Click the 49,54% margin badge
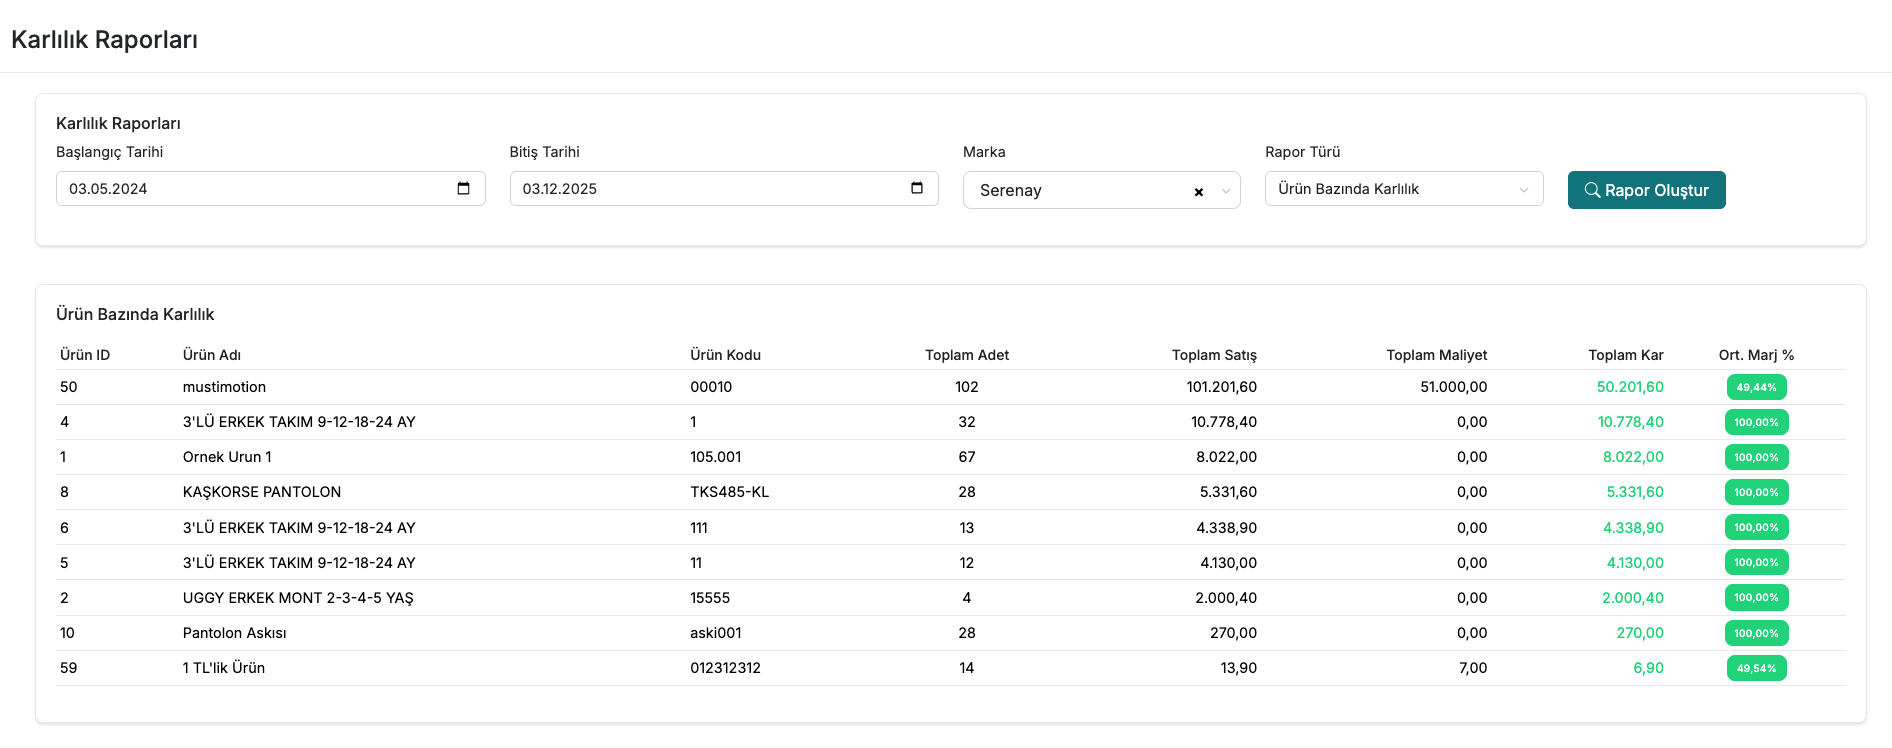The width and height of the screenshot is (1892, 748). coord(1756,668)
